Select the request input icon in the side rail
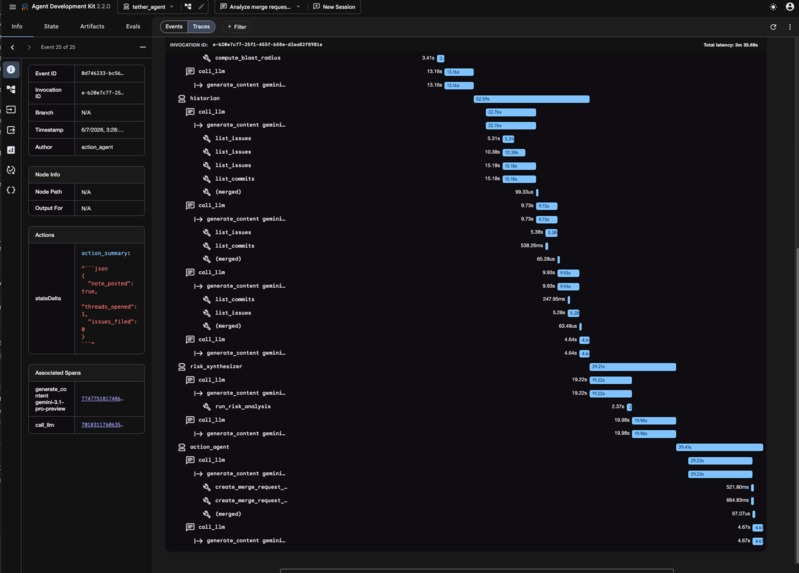 click(x=11, y=110)
